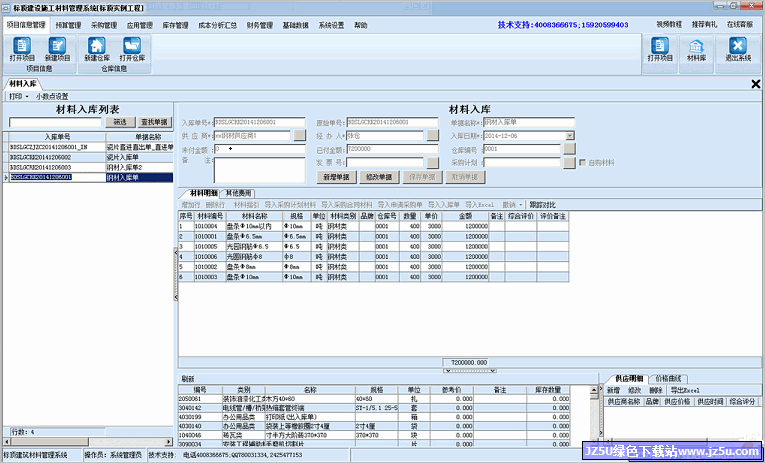Screen dimensions: 765x463
Task: Click the 在线客服 link
Action: click(740, 24)
